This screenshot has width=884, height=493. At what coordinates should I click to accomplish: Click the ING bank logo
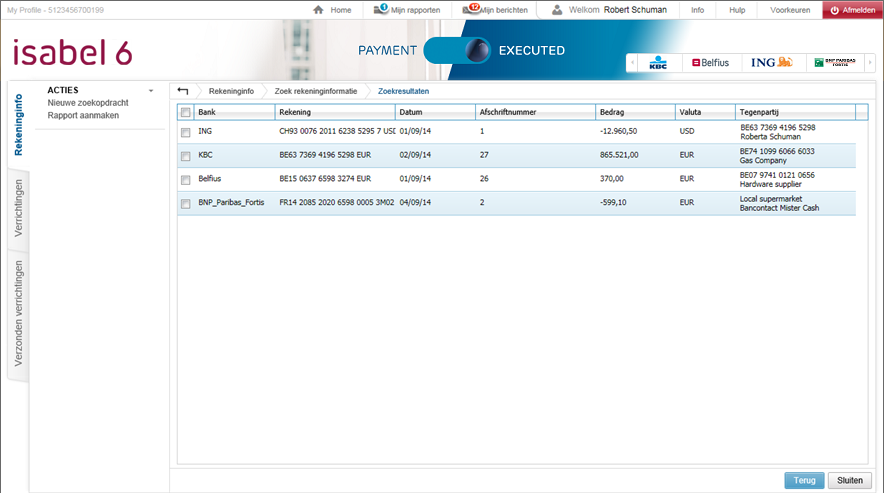point(771,63)
